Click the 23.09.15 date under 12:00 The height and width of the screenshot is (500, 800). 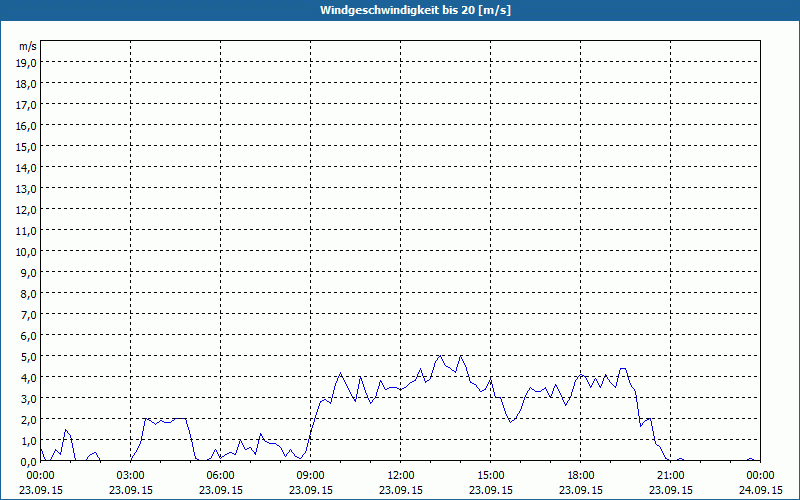tap(401, 490)
